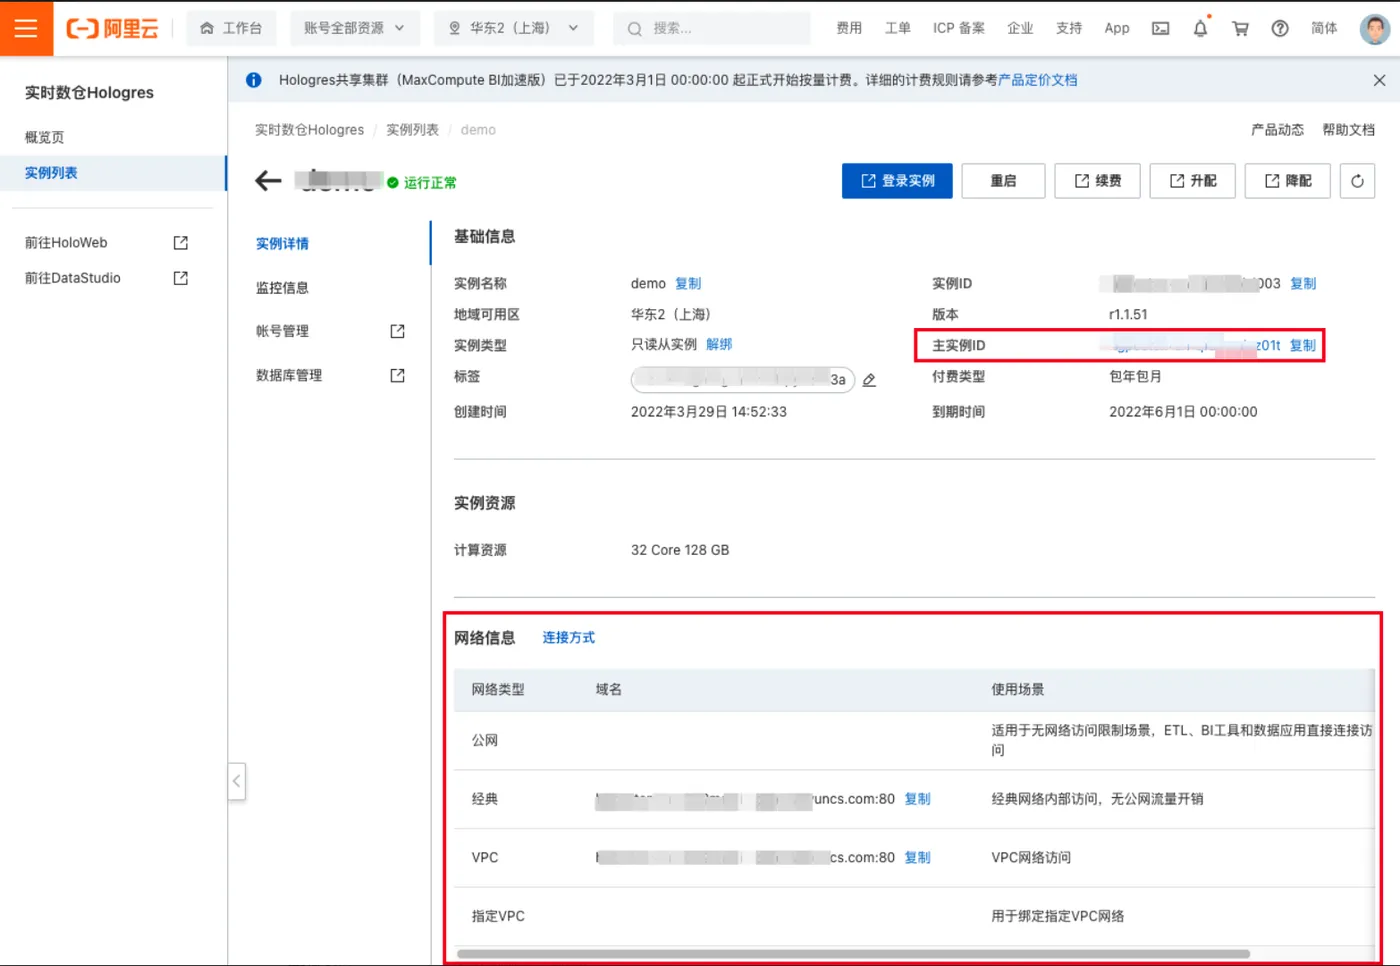Open user avatar profile

(x=1375, y=28)
